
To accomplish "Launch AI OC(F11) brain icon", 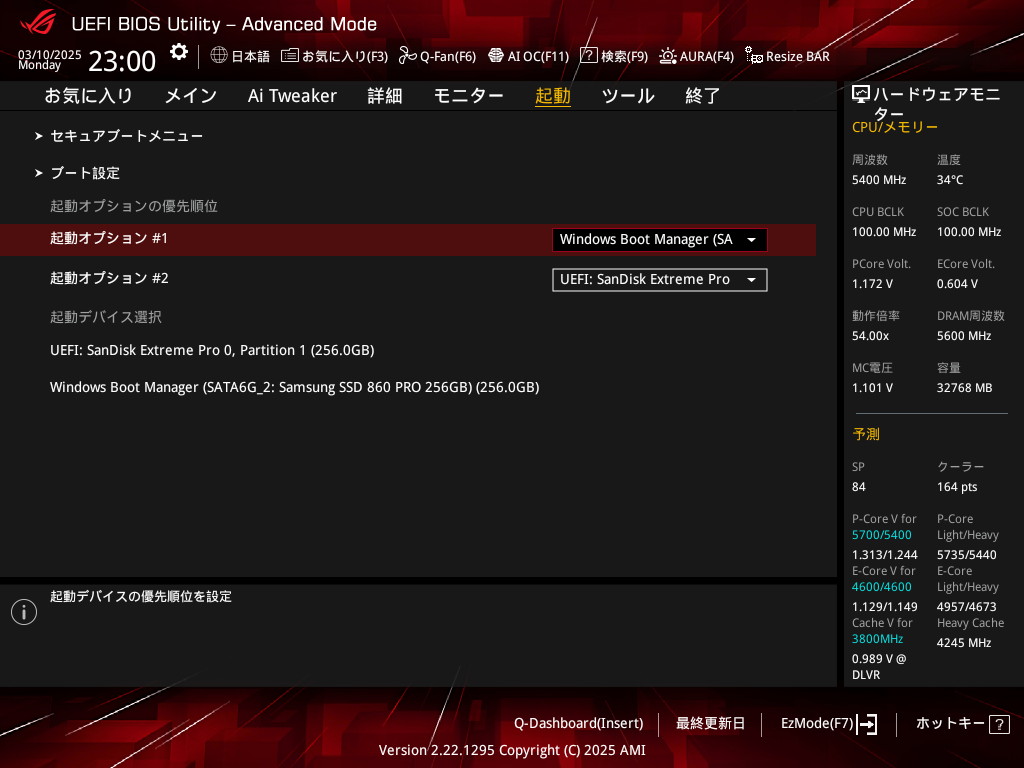I will click(x=496, y=56).
